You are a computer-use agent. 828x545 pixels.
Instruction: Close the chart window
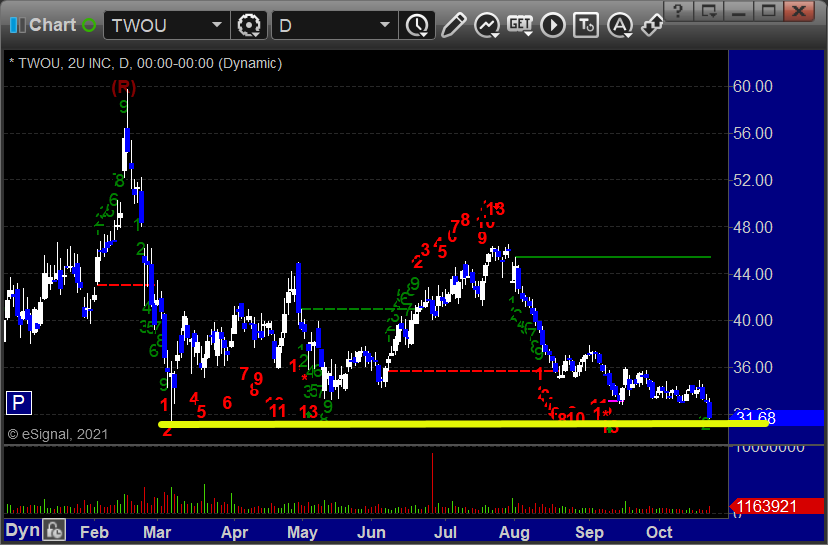tap(798, 11)
